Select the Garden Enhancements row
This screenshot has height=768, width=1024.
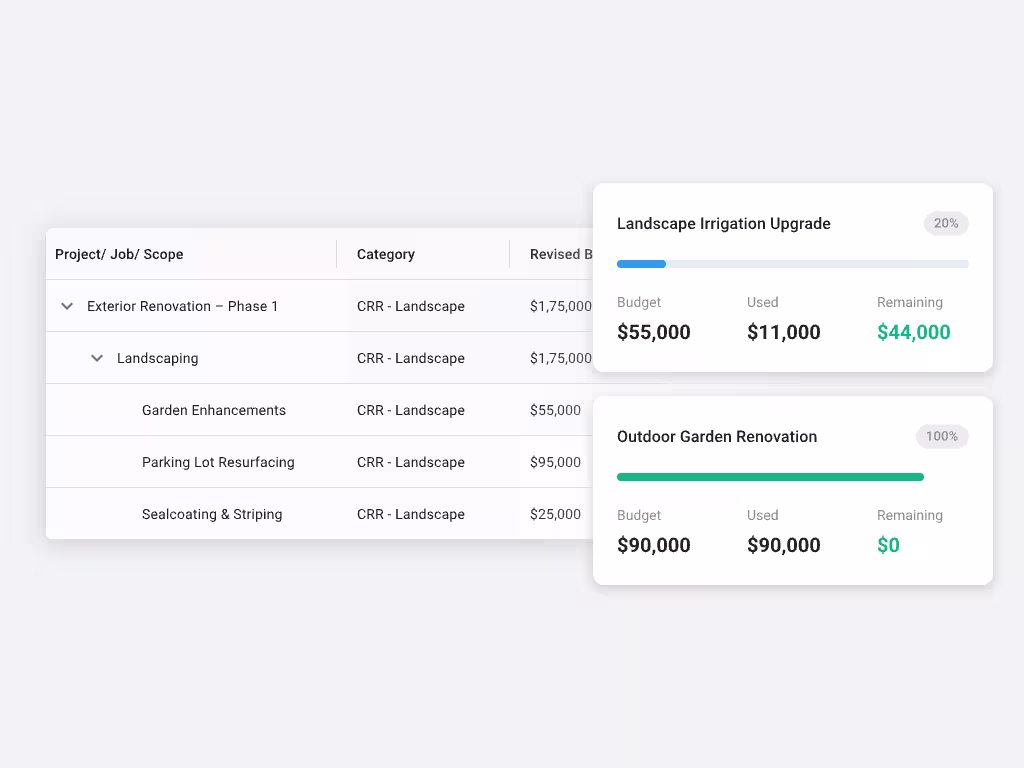215,409
